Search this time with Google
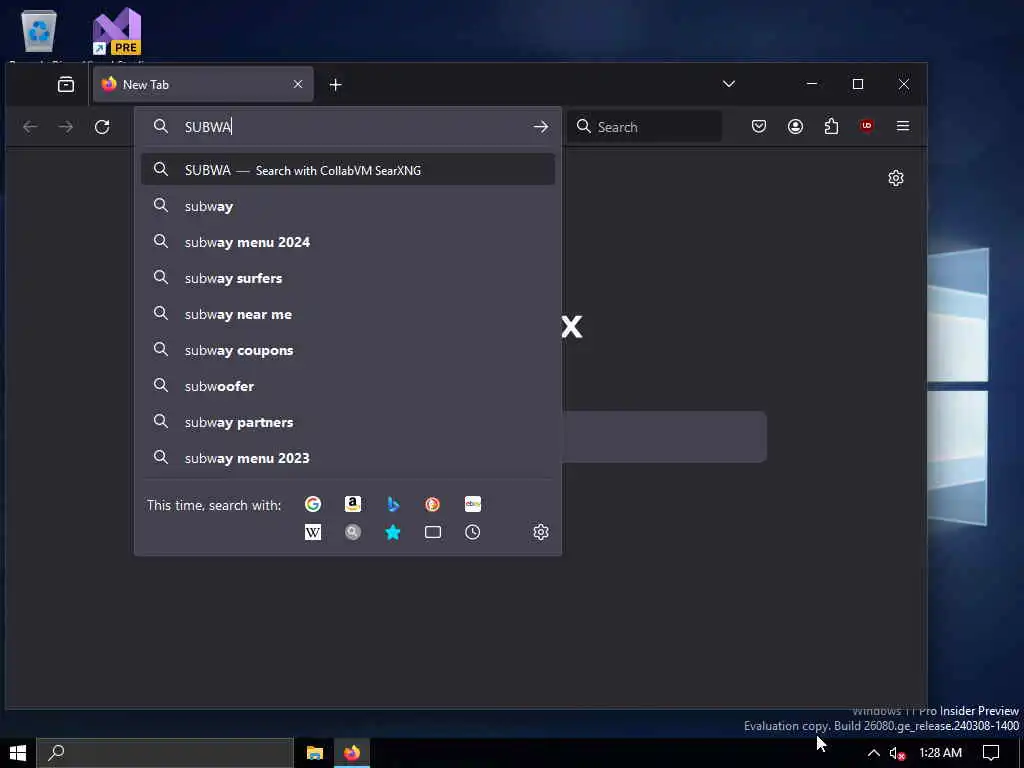This screenshot has width=1024, height=768. pos(313,504)
